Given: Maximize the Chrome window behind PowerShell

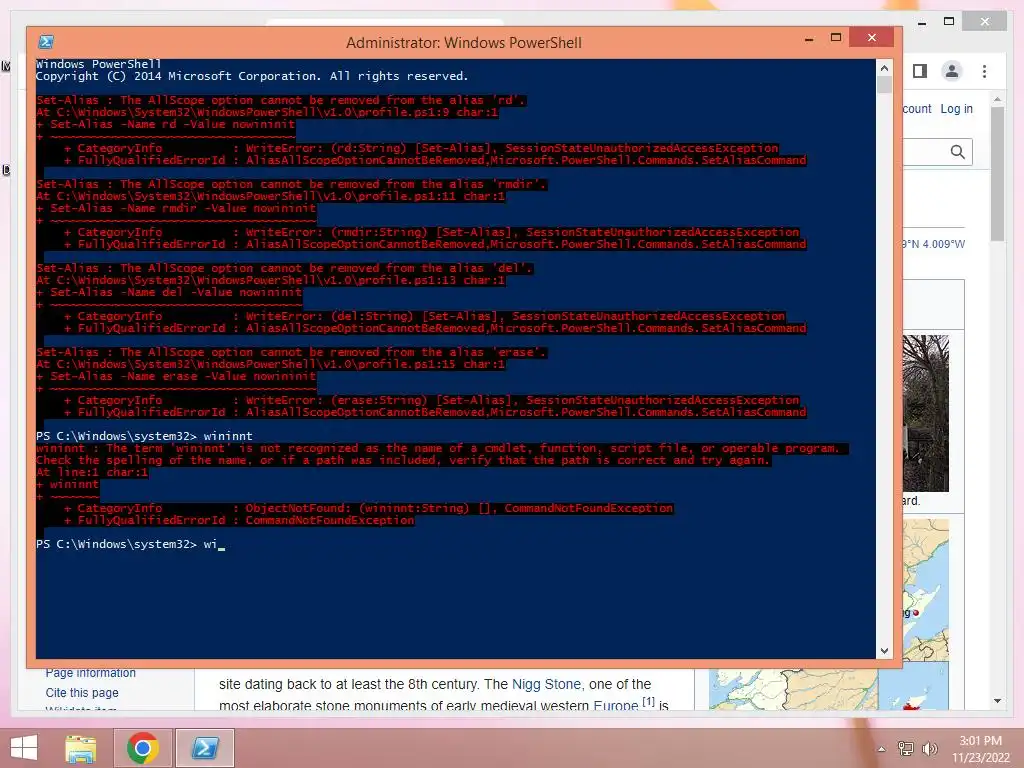Looking at the screenshot, I should tap(949, 22).
